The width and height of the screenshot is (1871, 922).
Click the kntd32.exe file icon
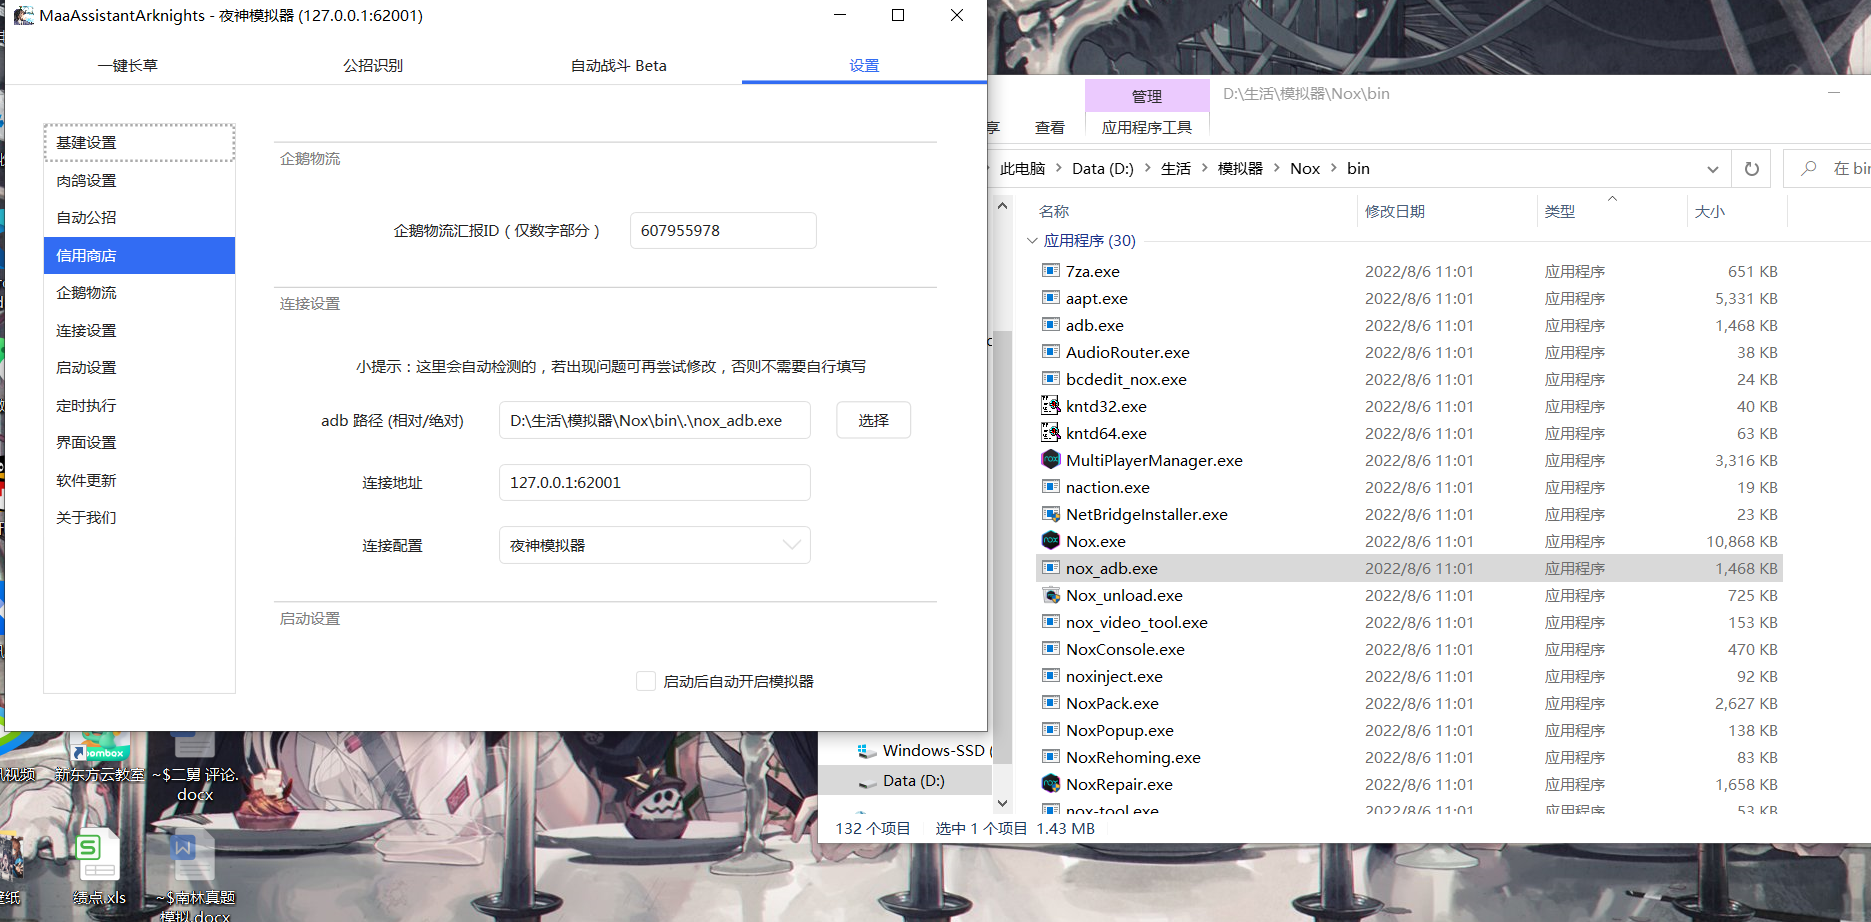click(x=1051, y=406)
